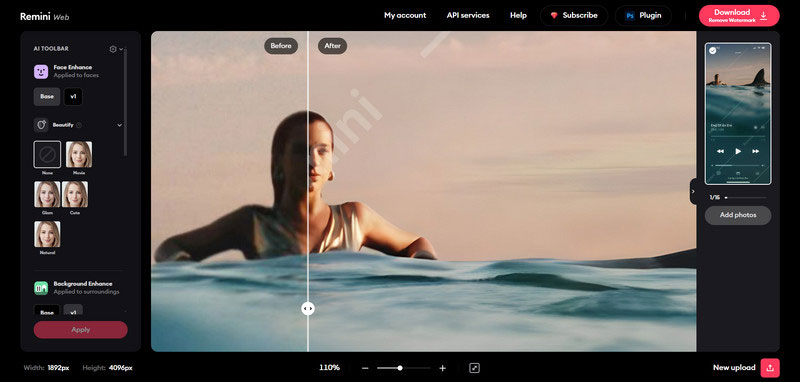Click the Apply button

coord(81,329)
